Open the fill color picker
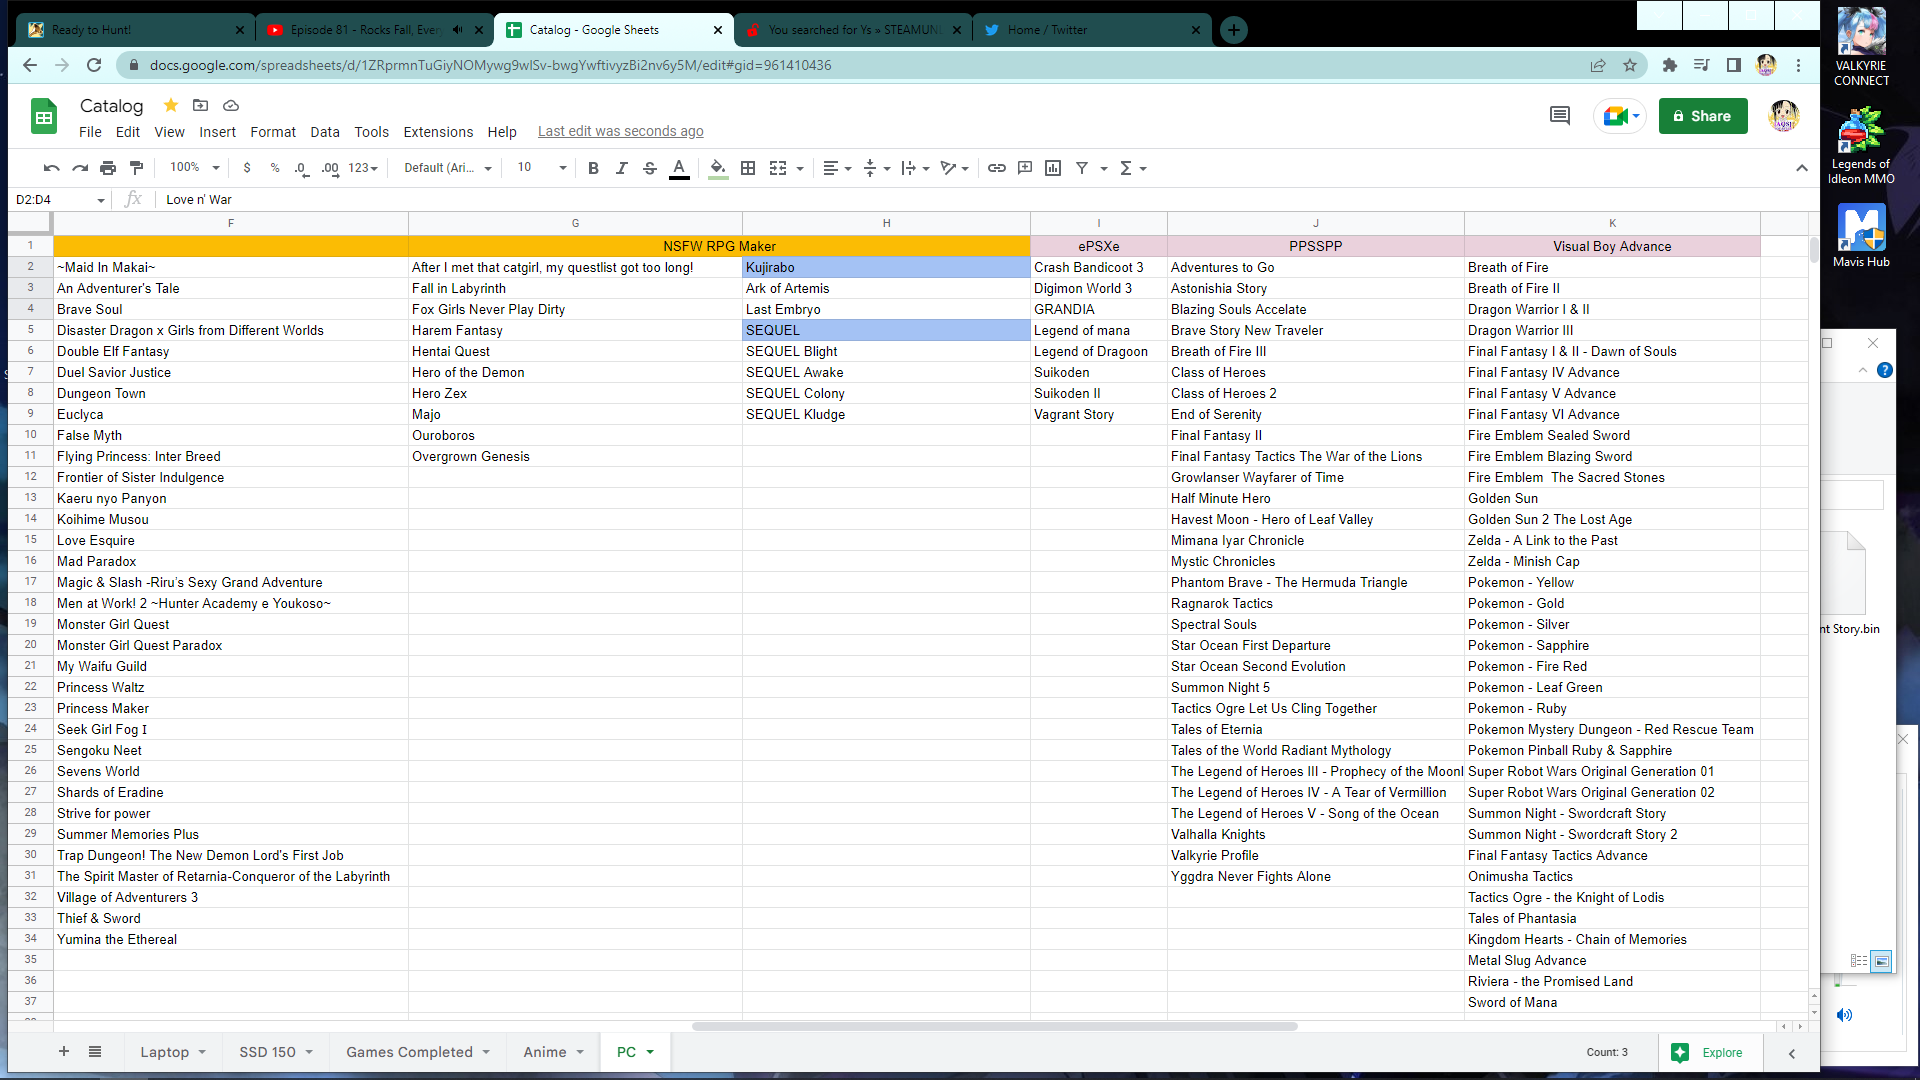 pos(717,168)
